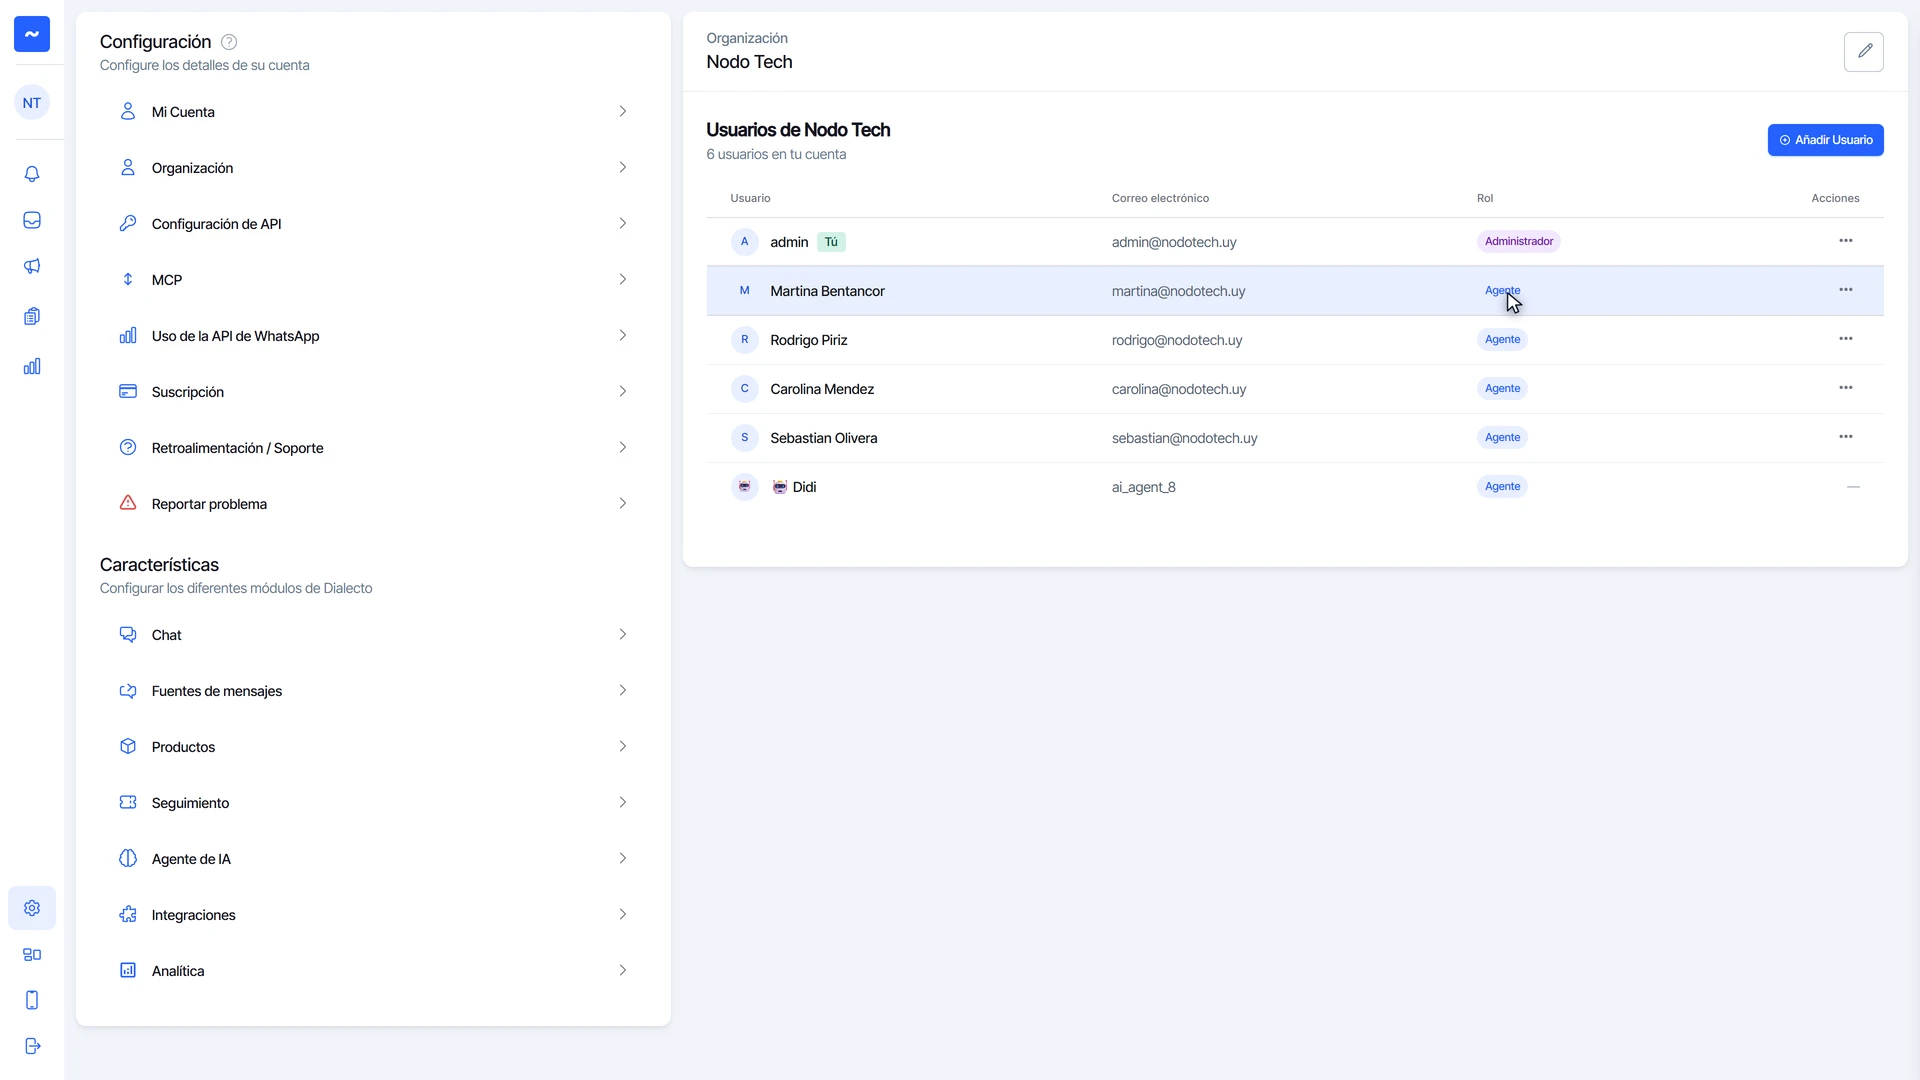Open actions menu for Rodrigo Piriz
The width and height of the screenshot is (1920, 1080).
(1846, 339)
